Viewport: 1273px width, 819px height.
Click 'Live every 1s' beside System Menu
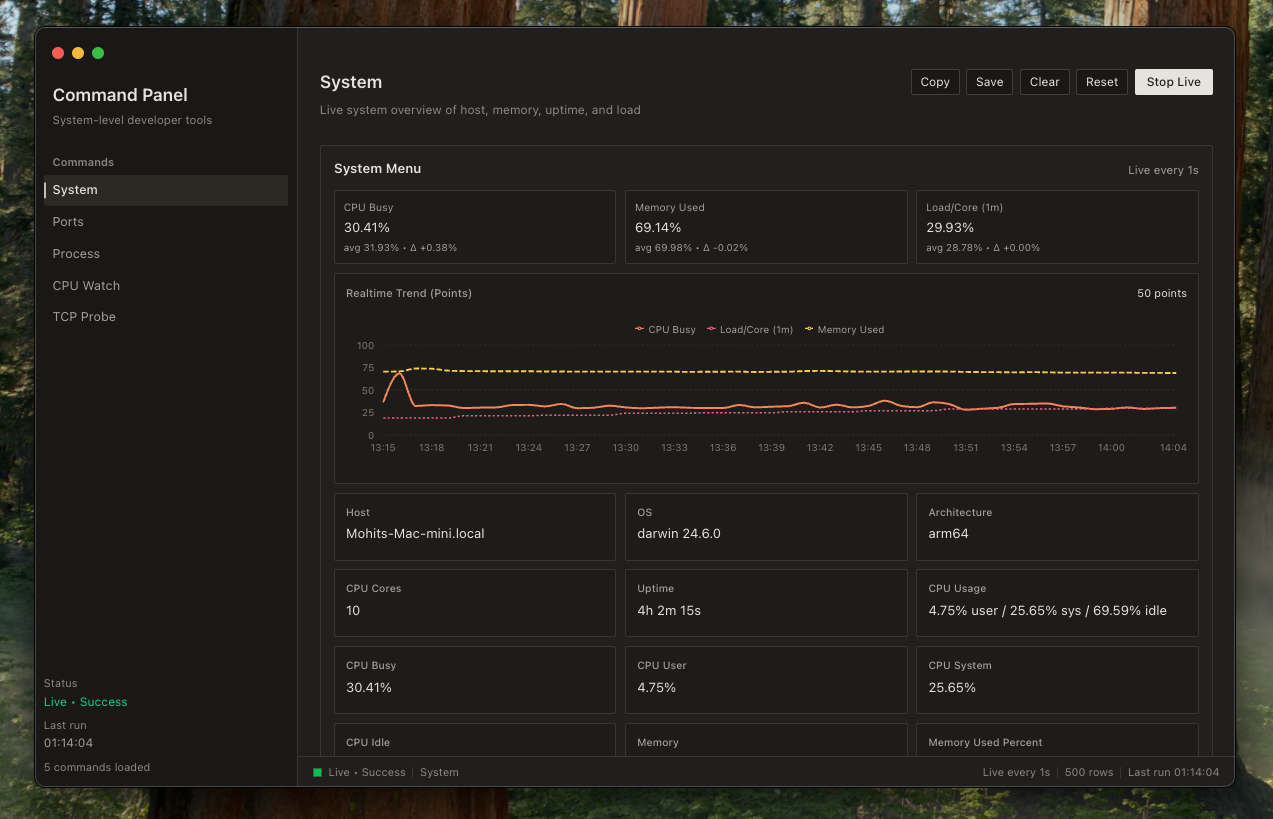1163,170
